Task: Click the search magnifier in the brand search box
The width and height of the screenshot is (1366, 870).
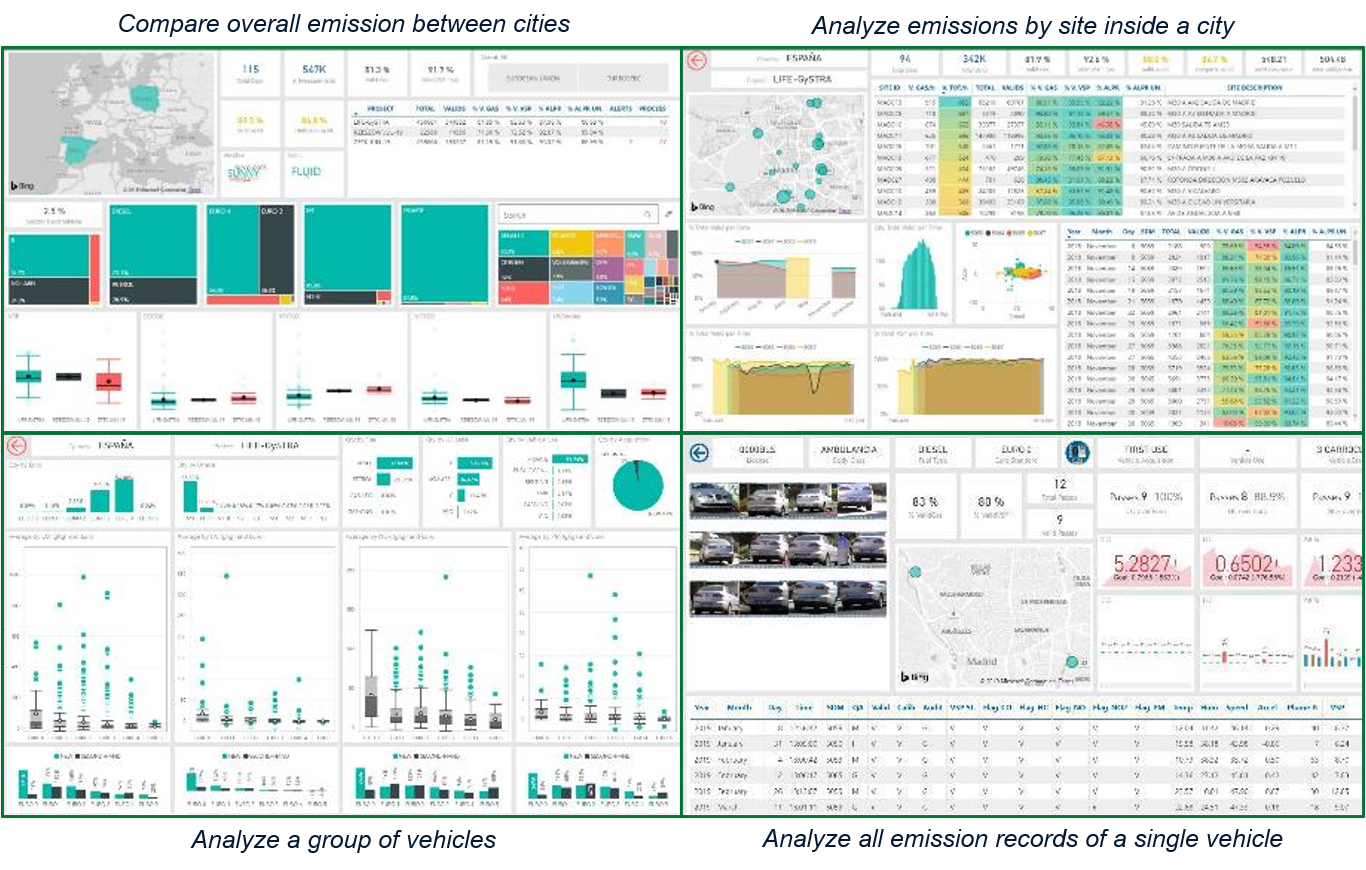Action: [x=647, y=214]
